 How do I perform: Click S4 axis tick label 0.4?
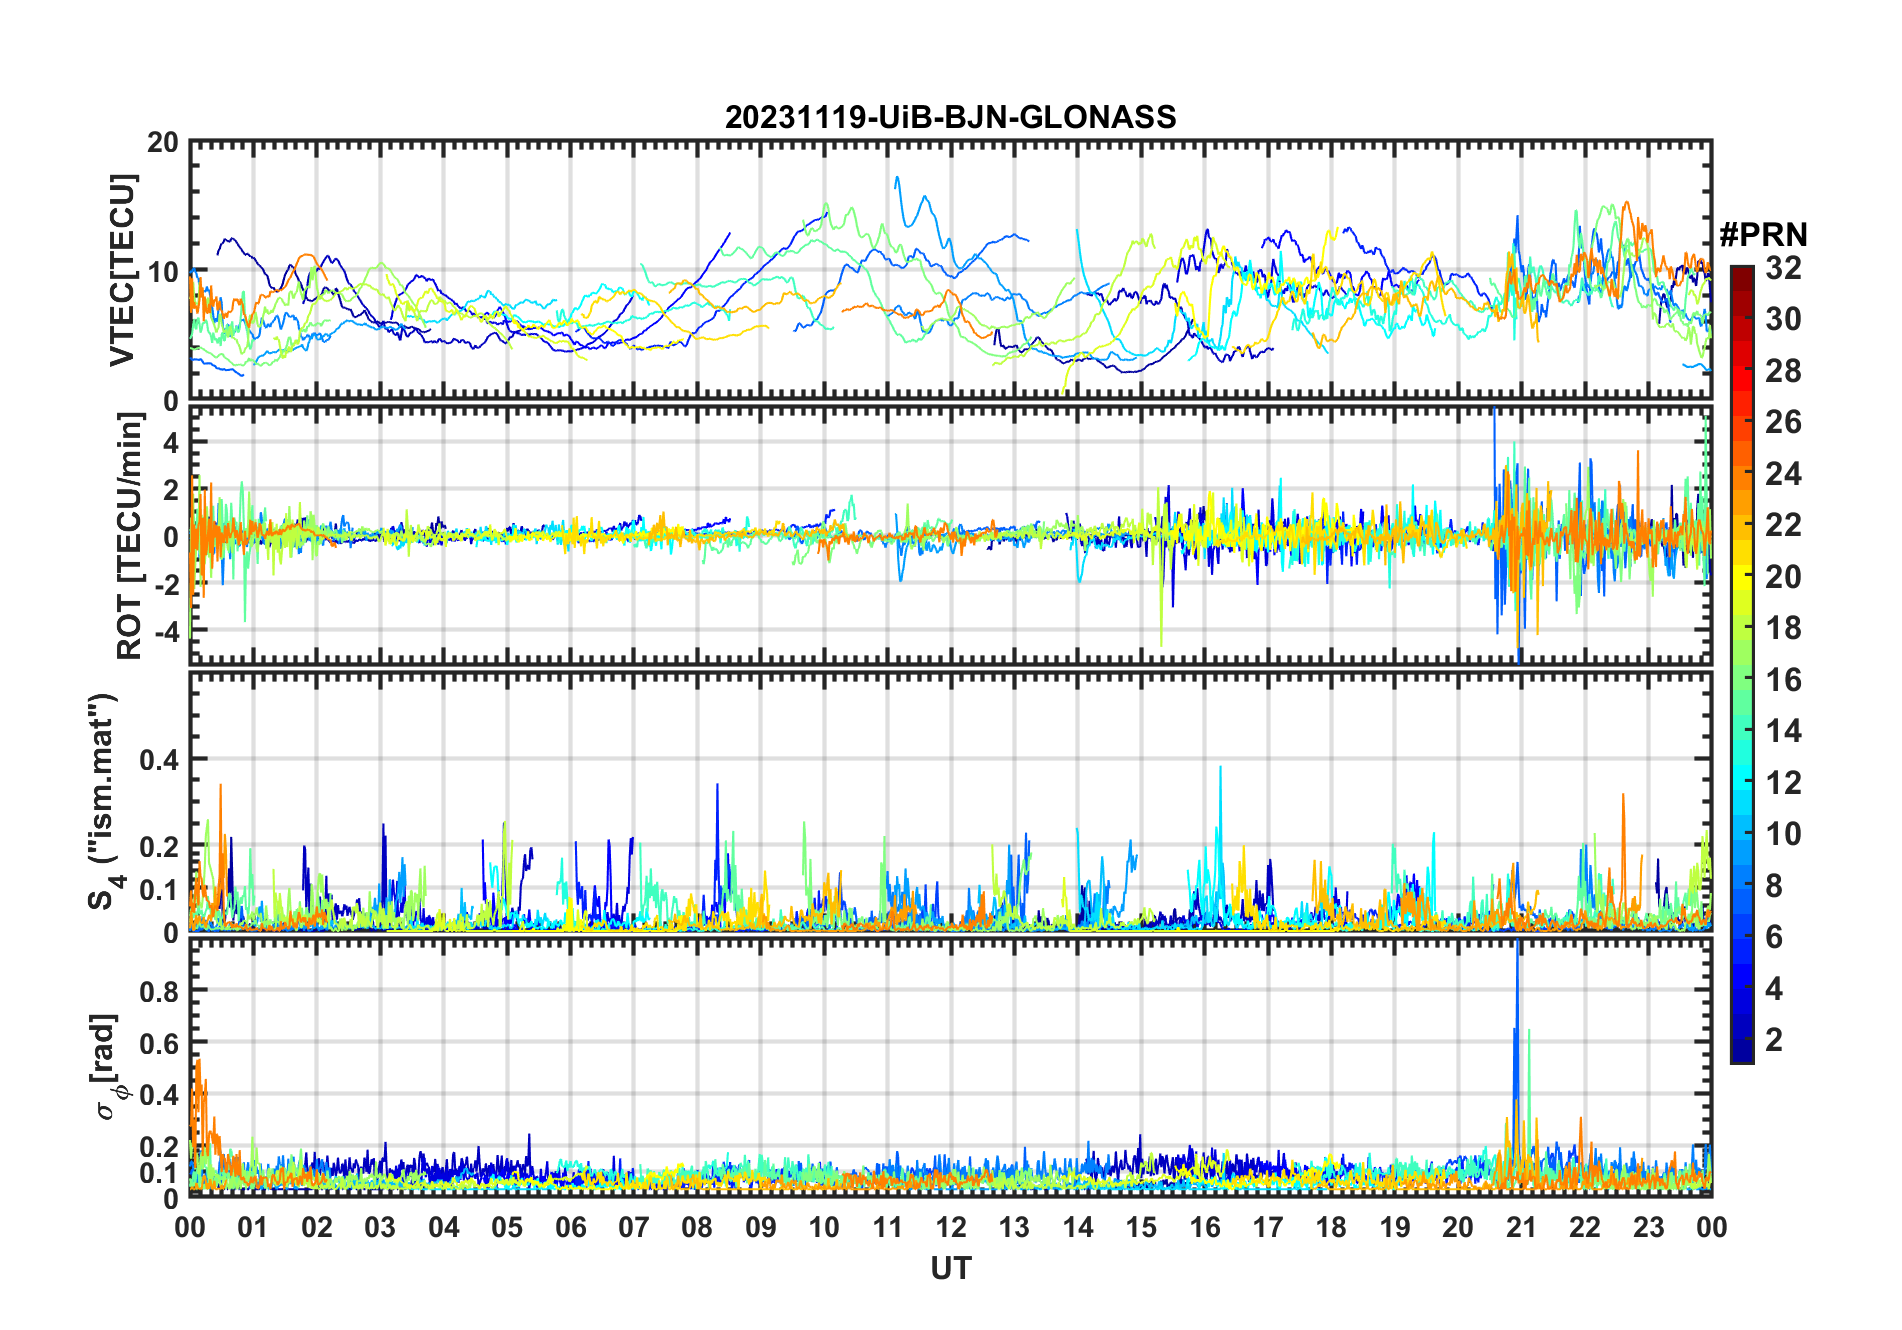click(x=159, y=760)
